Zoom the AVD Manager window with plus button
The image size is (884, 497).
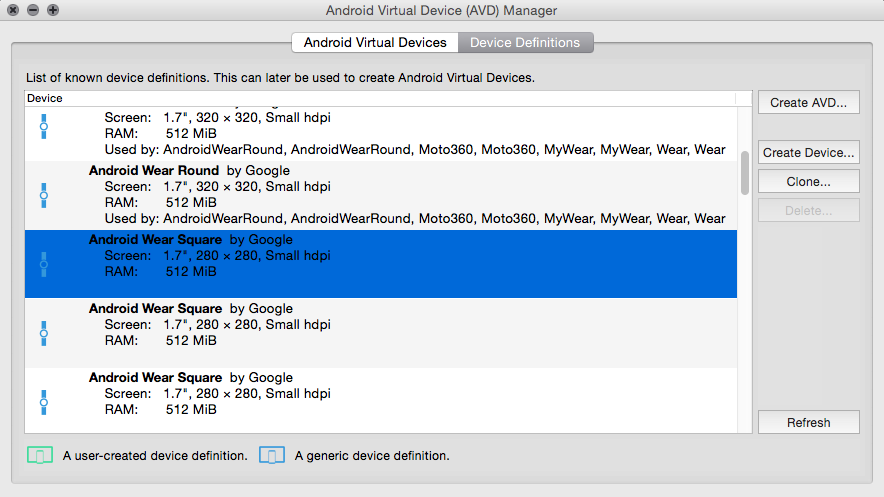coord(53,10)
